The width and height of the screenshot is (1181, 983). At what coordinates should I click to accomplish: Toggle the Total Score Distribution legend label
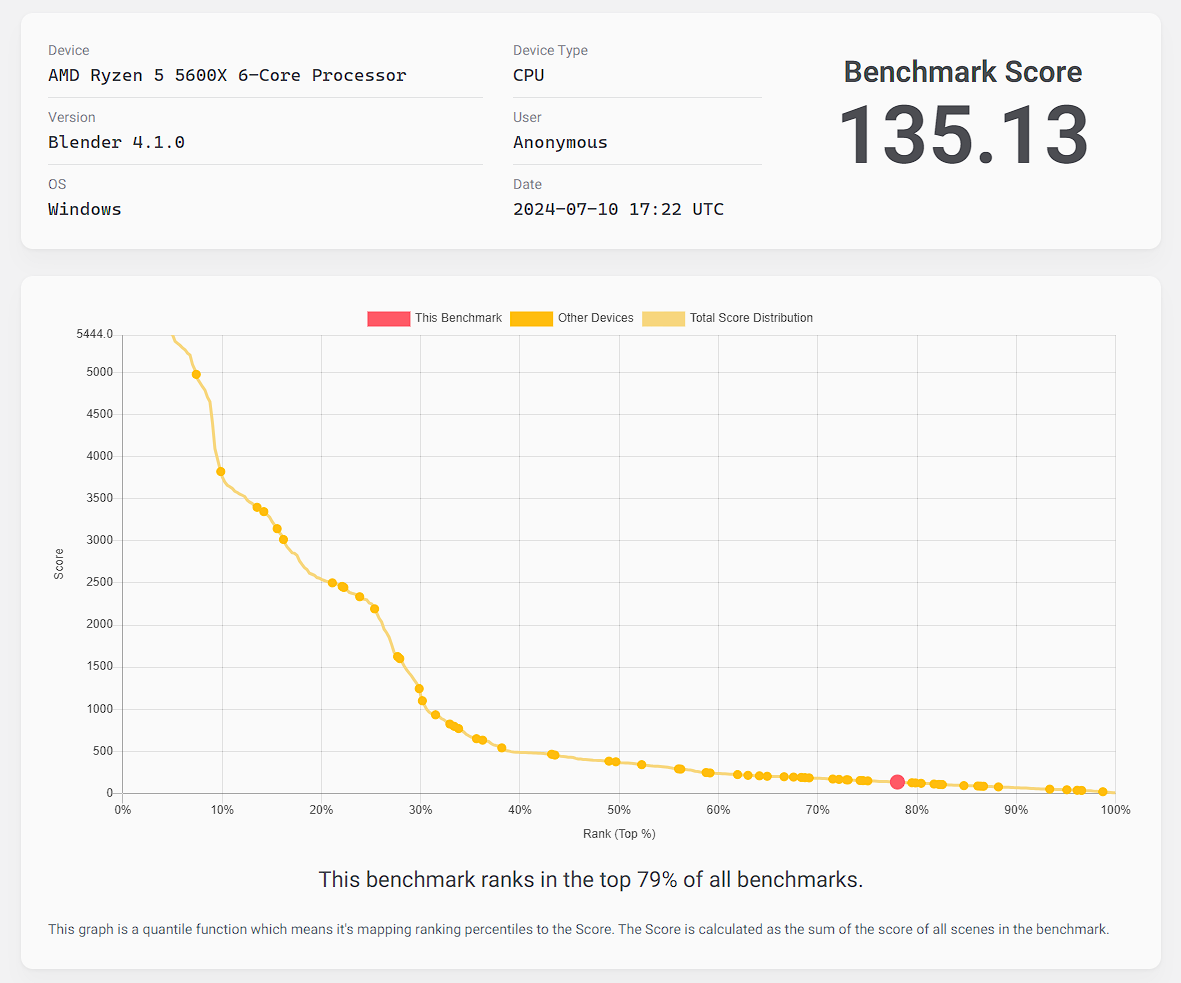pyautogui.click(x=751, y=318)
